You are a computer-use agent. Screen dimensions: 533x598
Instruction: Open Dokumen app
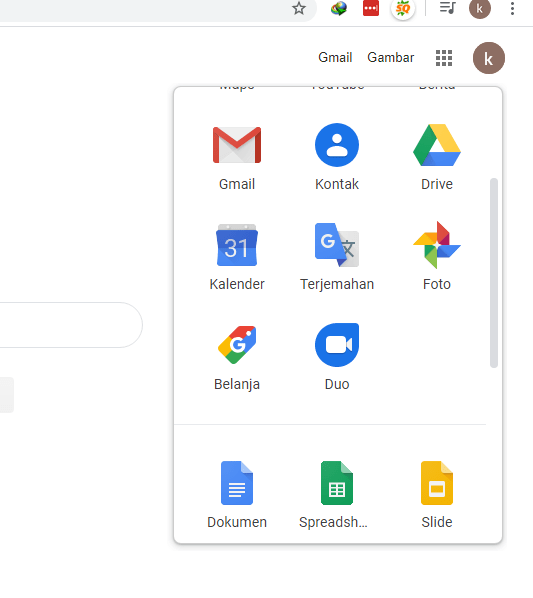[237, 495]
